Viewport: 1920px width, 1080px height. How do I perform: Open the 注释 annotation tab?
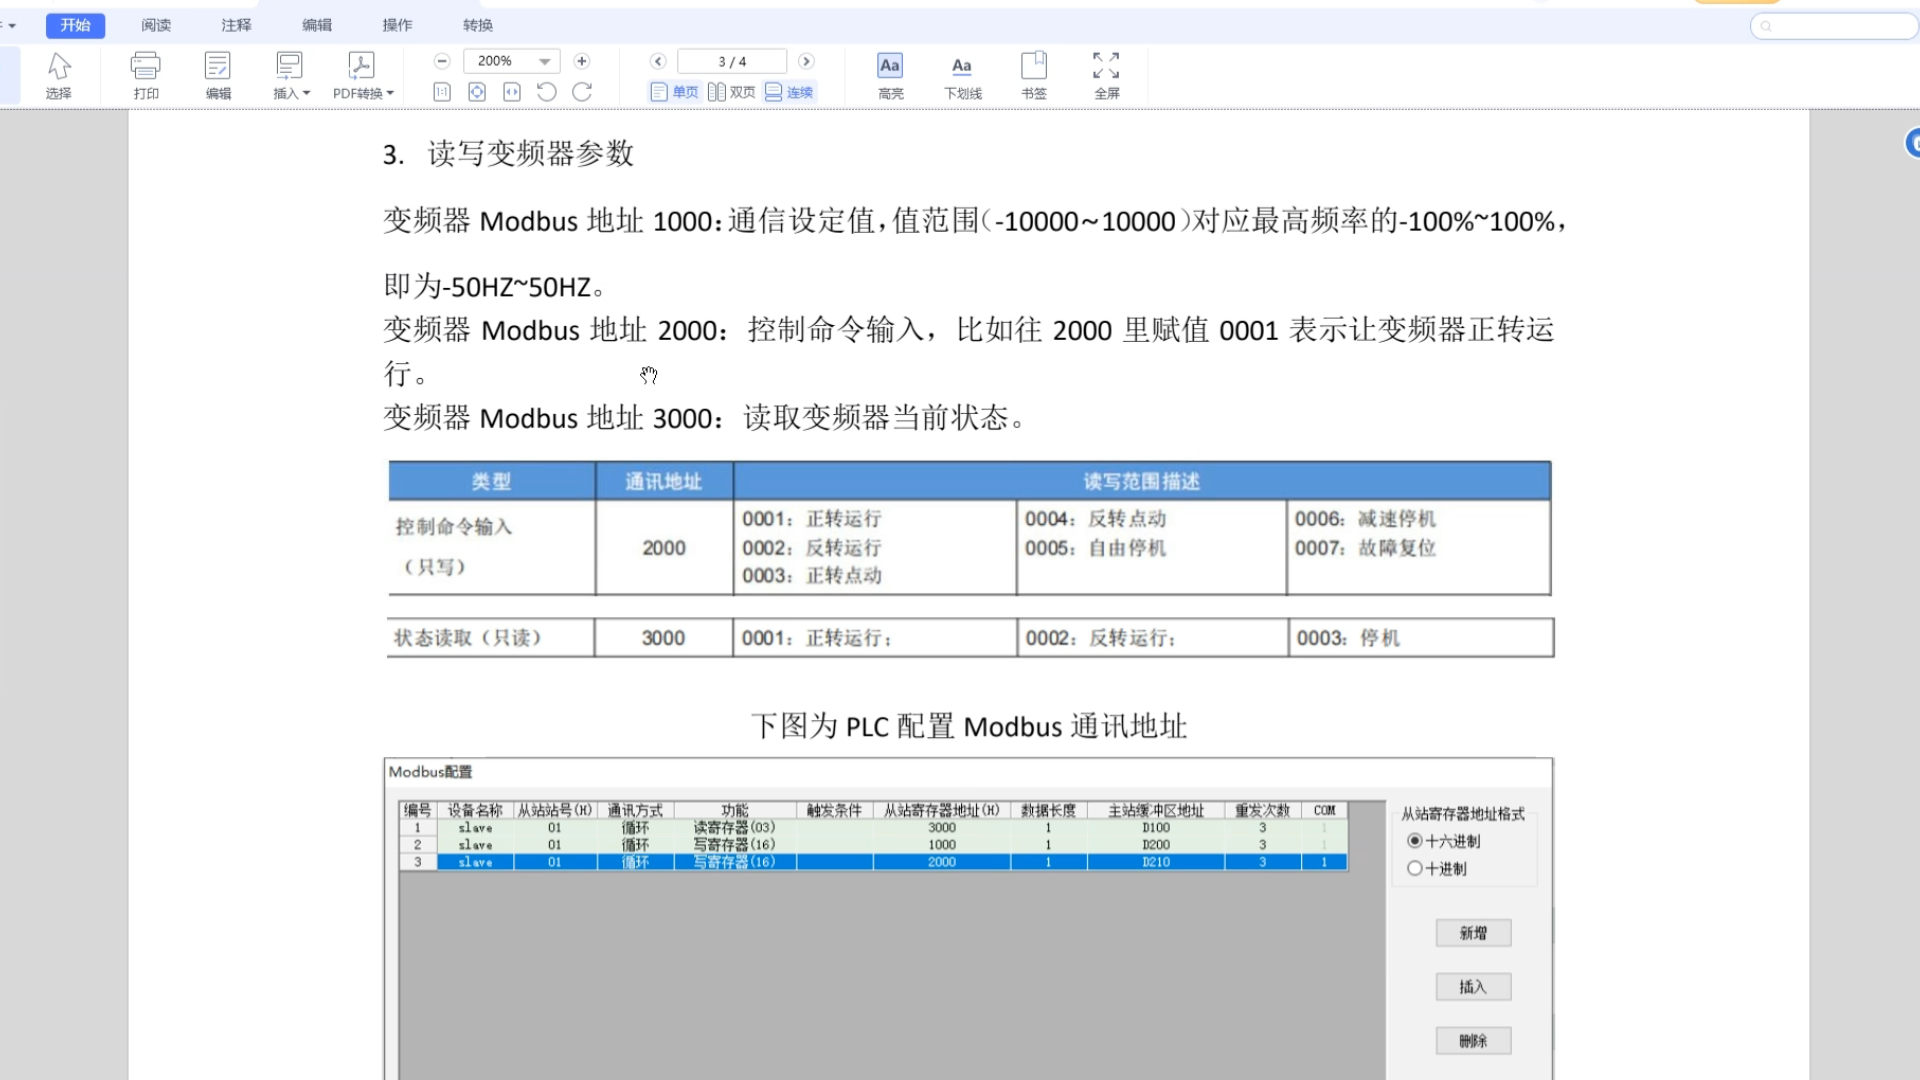click(x=235, y=25)
